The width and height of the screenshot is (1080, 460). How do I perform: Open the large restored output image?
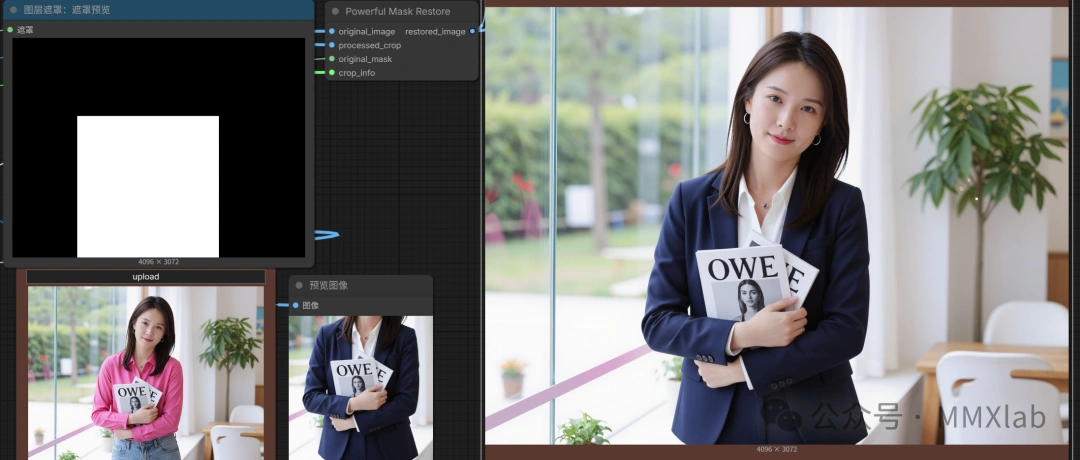(x=776, y=225)
